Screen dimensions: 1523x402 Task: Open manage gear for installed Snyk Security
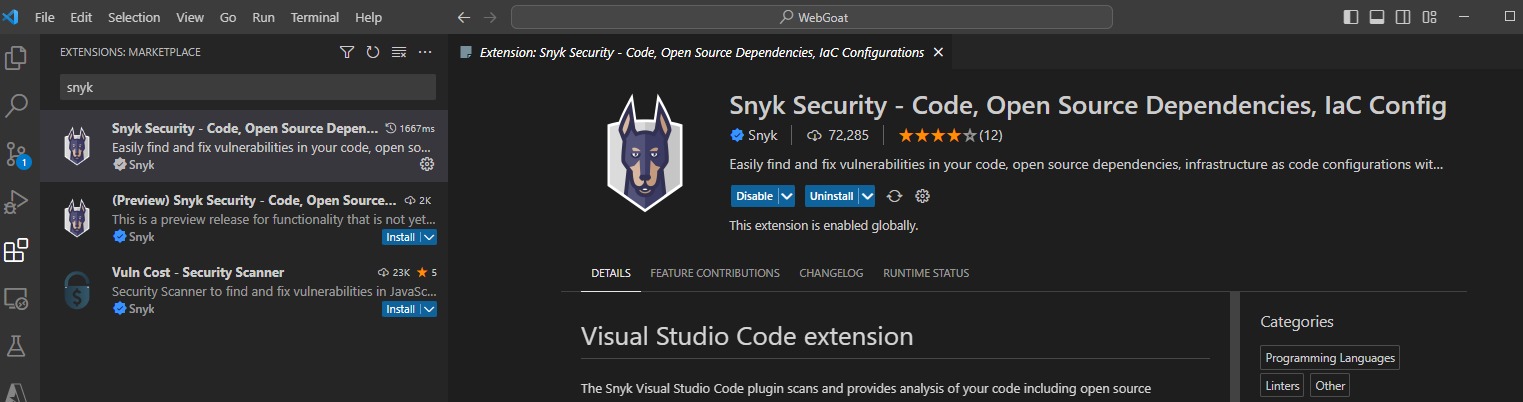coord(427,164)
